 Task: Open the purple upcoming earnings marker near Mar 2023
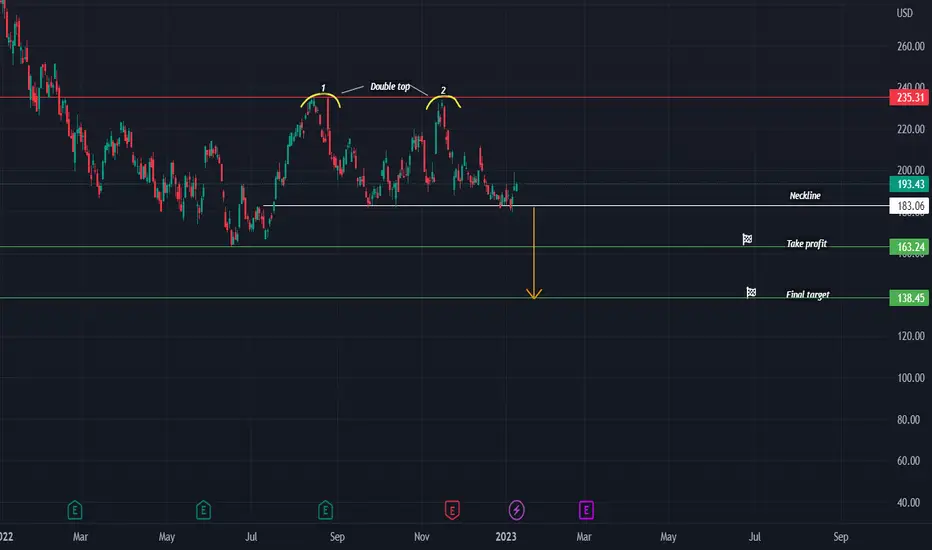[x=586, y=510]
